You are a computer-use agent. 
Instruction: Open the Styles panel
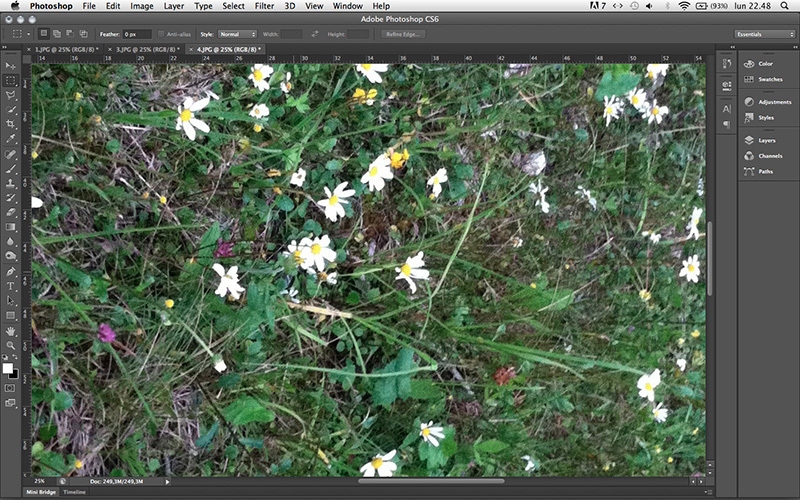coord(768,118)
